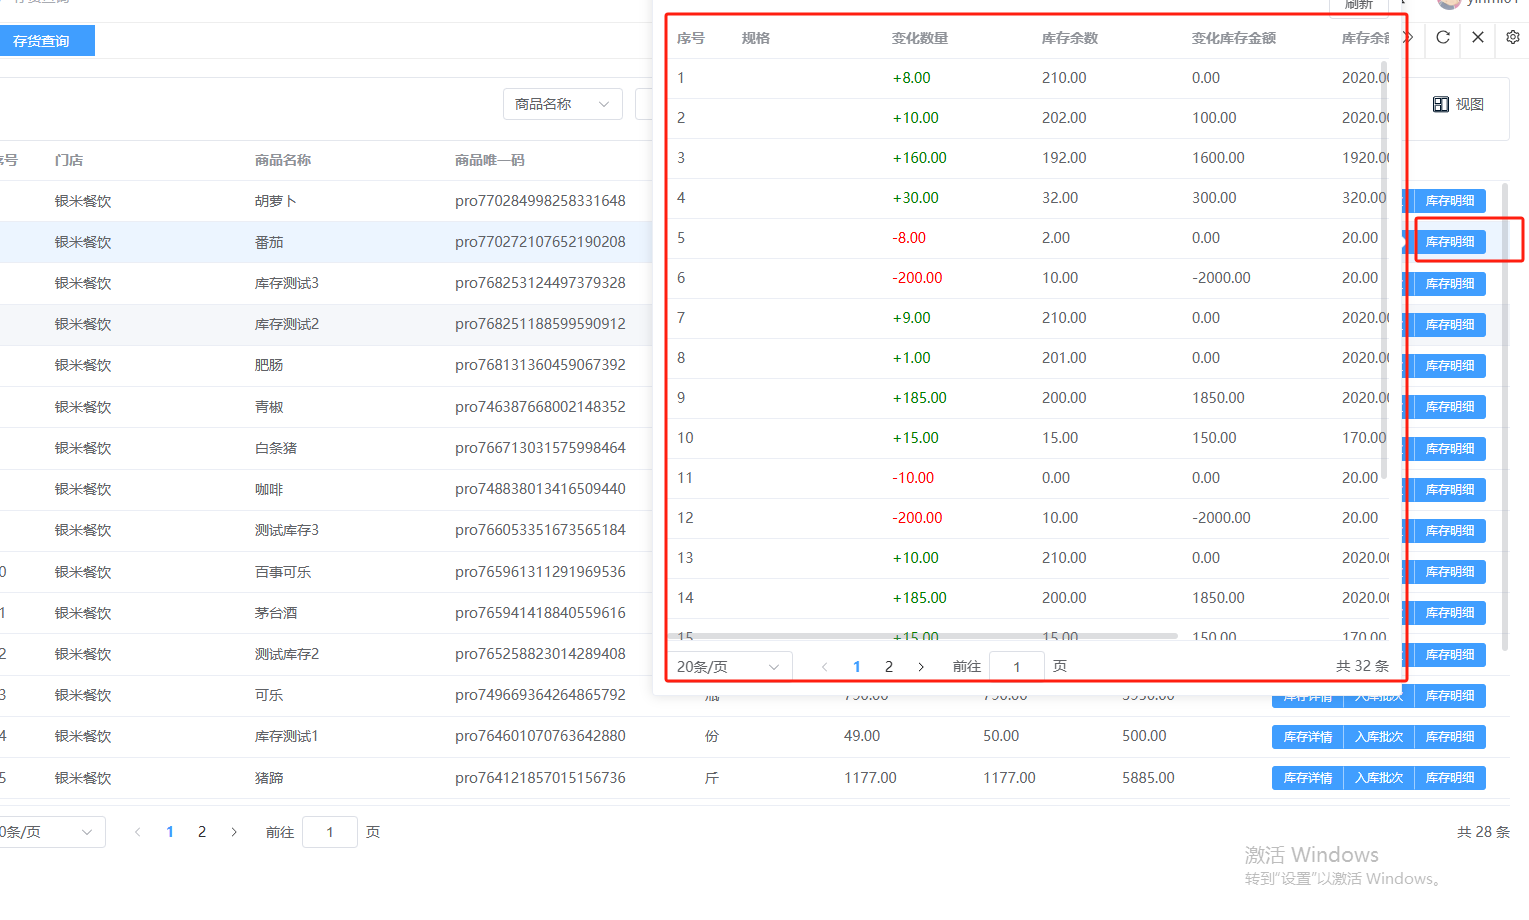Click the user avatar at top right
The height and width of the screenshot is (920, 1529).
pyautogui.click(x=1448, y=3)
